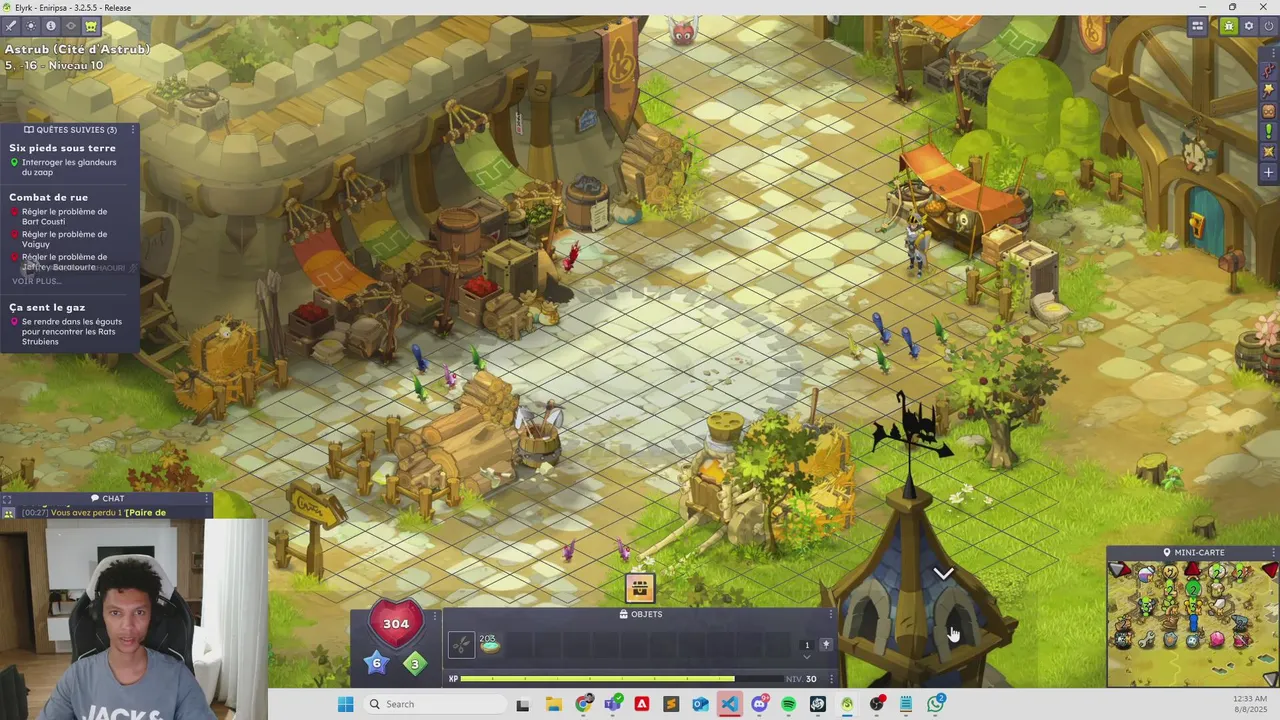Select quest Combat de rue
The width and height of the screenshot is (1280, 720).
click(48, 197)
